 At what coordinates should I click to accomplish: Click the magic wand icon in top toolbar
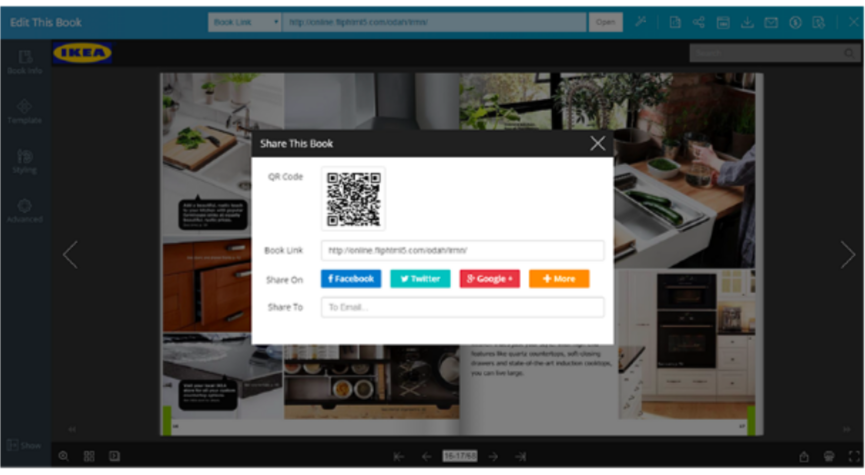pos(640,22)
